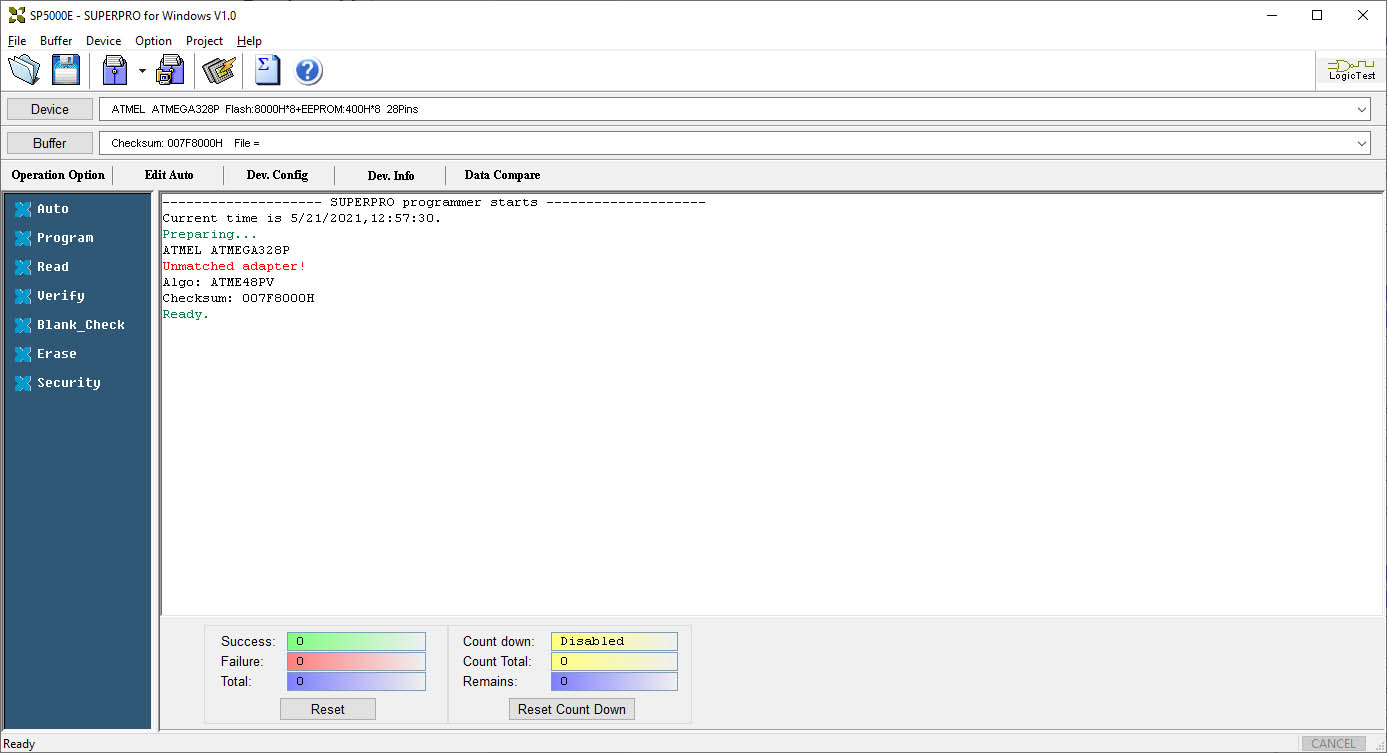The width and height of the screenshot is (1387, 753).
Task: Click the chip with lightning bolt icon
Action: pos(218,70)
